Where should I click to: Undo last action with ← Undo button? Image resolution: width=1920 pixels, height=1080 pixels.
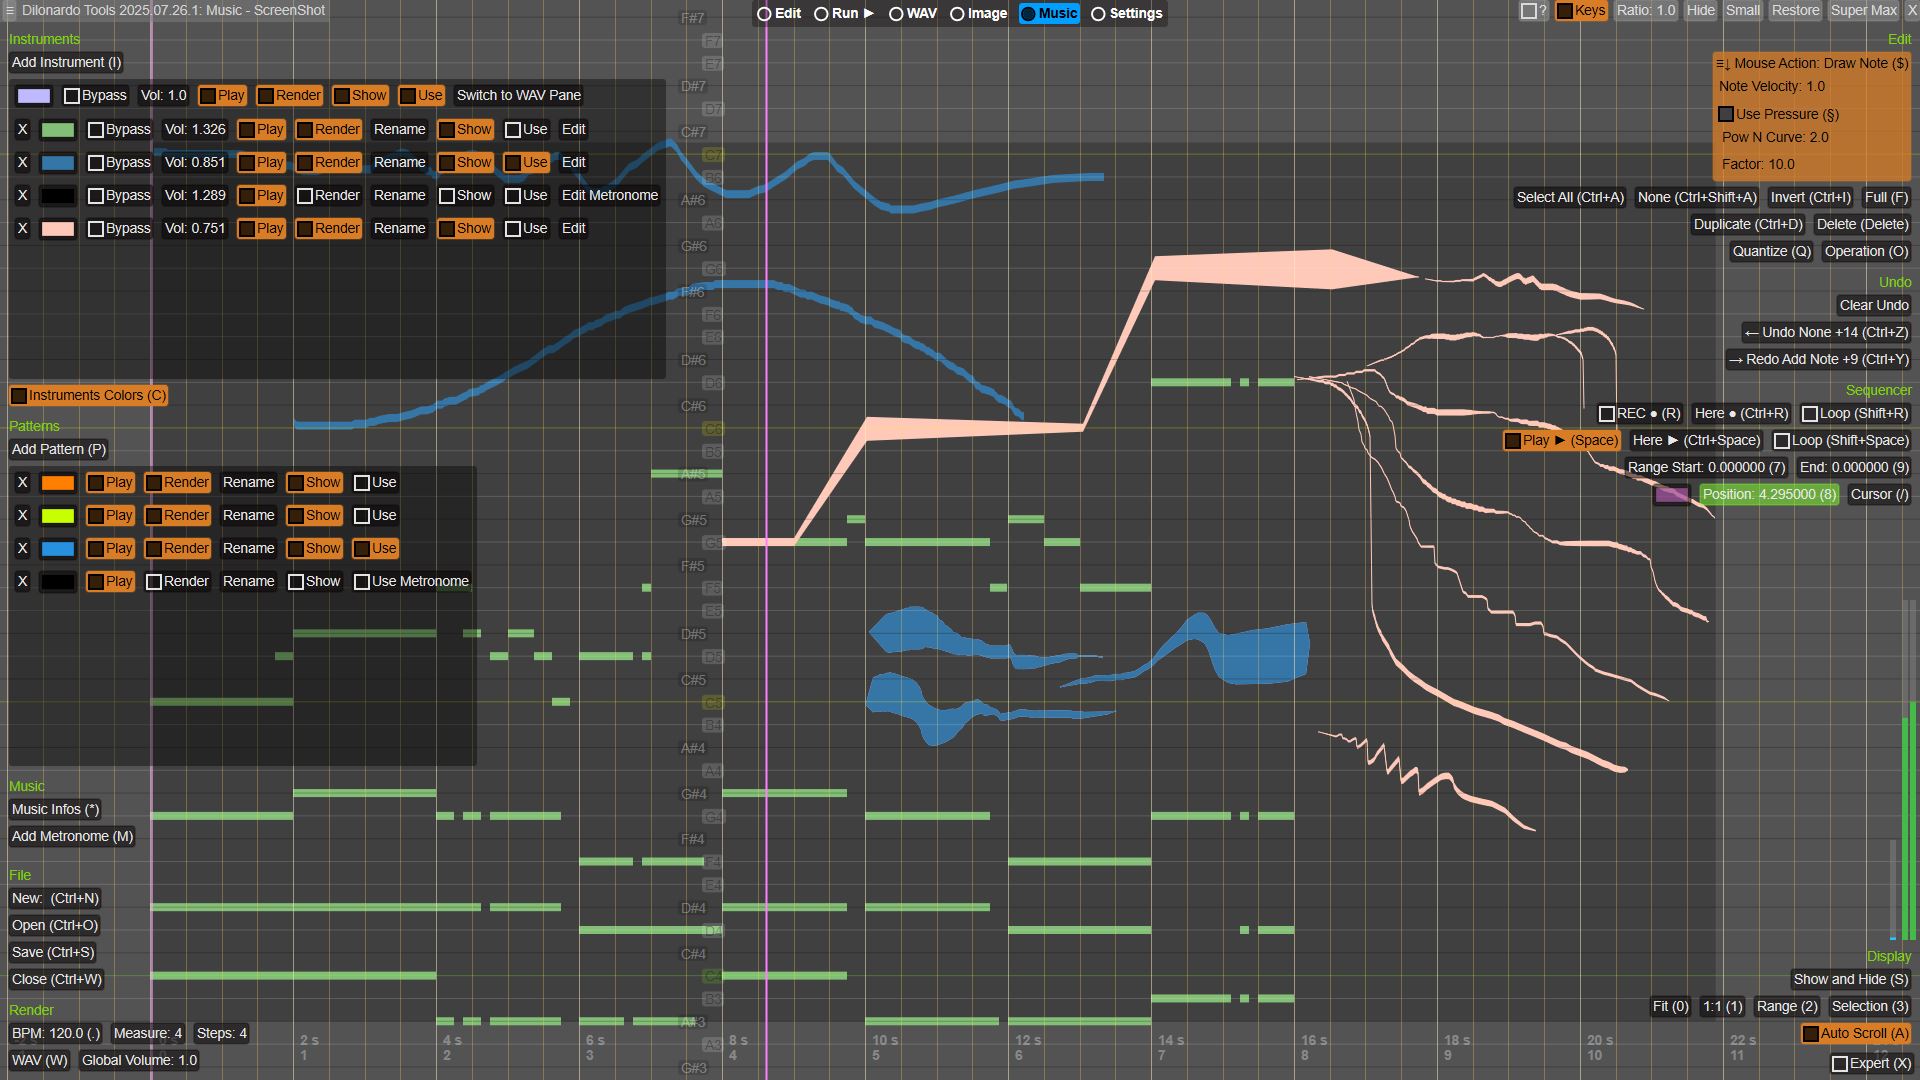(x=1825, y=332)
